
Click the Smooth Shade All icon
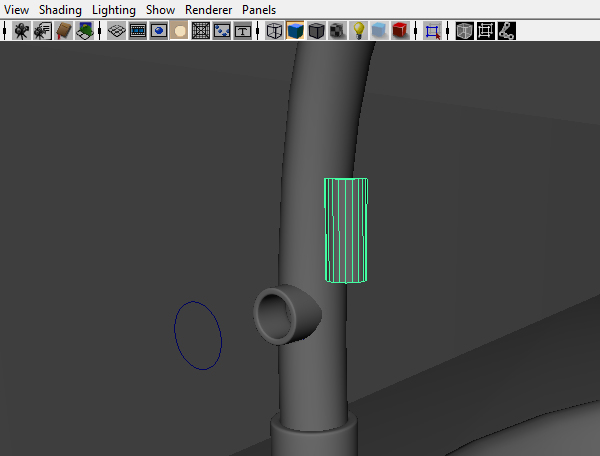(x=295, y=31)
